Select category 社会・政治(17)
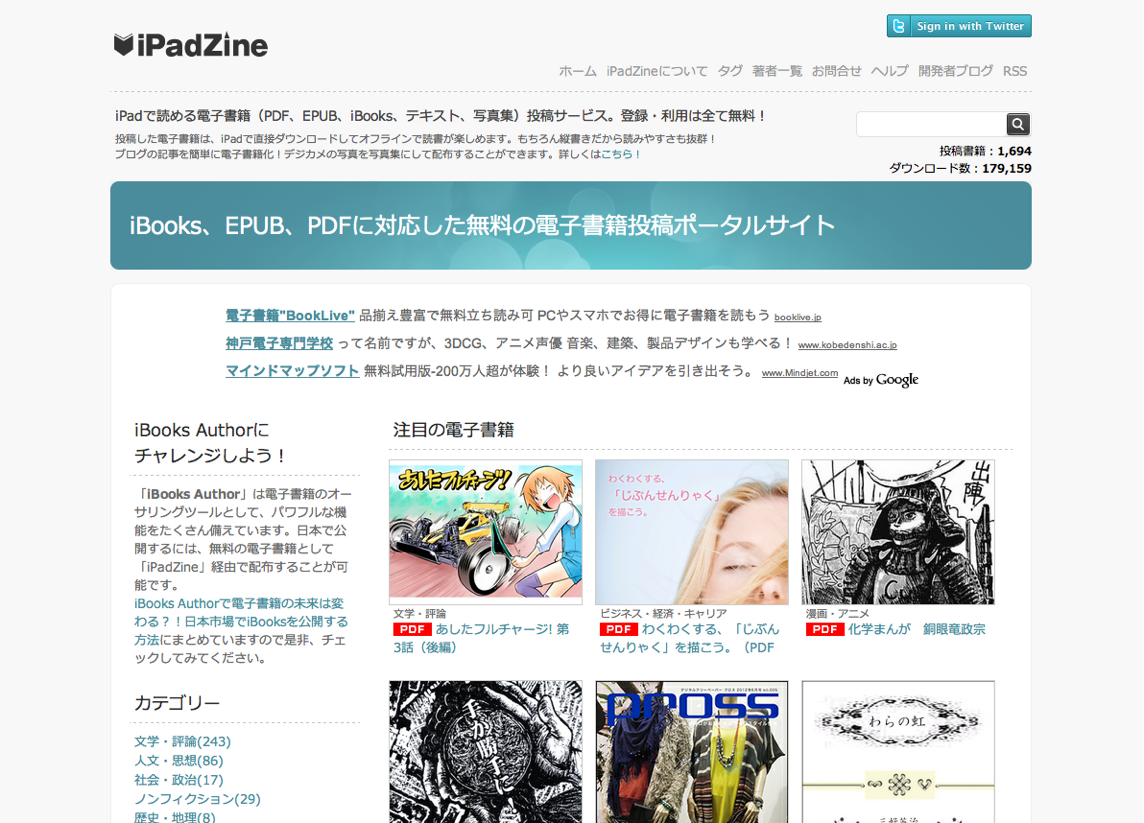The height and width of the screenshot is (823, 1144). pyautogui.click(x=179, y=780)
